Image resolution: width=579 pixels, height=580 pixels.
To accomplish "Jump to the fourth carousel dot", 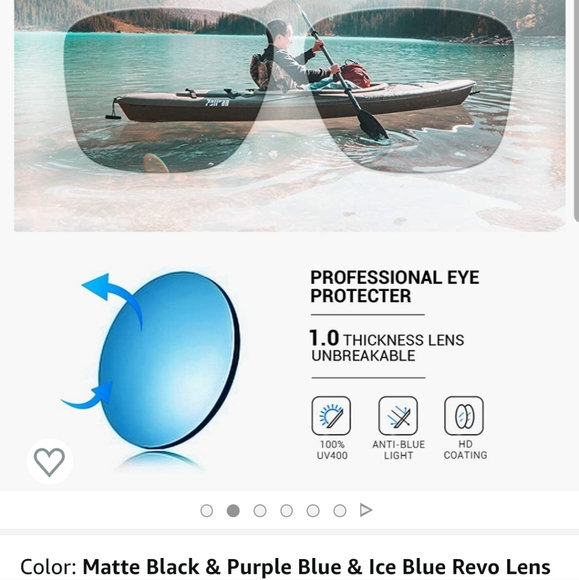I will [286, 511].
